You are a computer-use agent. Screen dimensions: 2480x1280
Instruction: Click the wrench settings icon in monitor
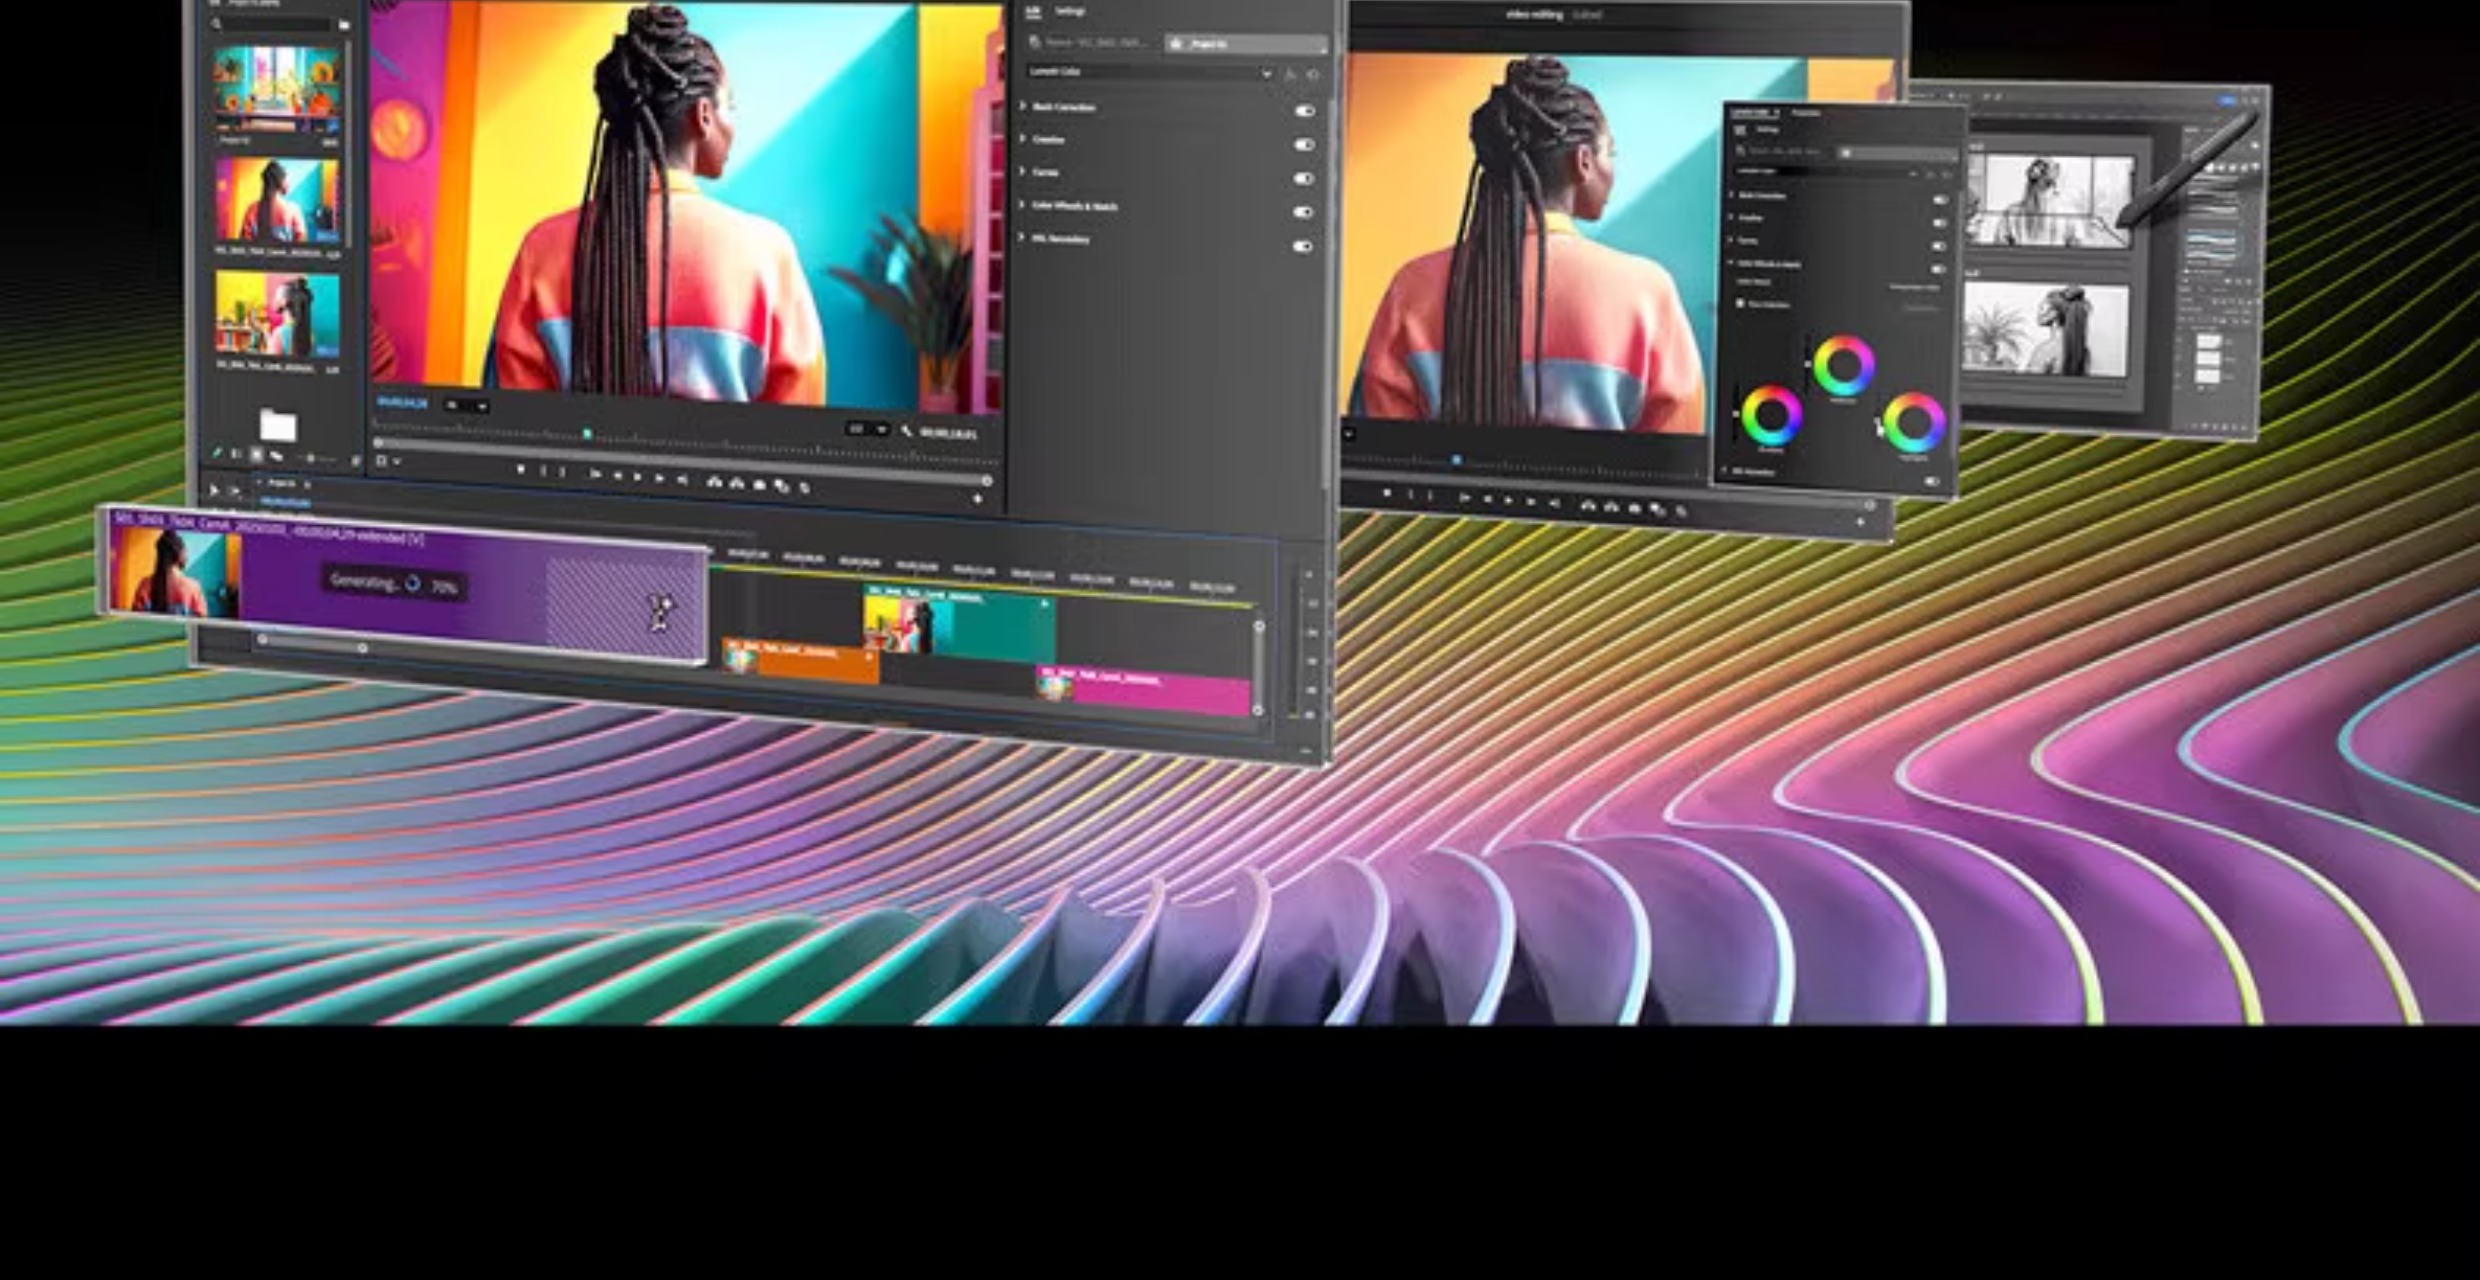tap(906, 431)
